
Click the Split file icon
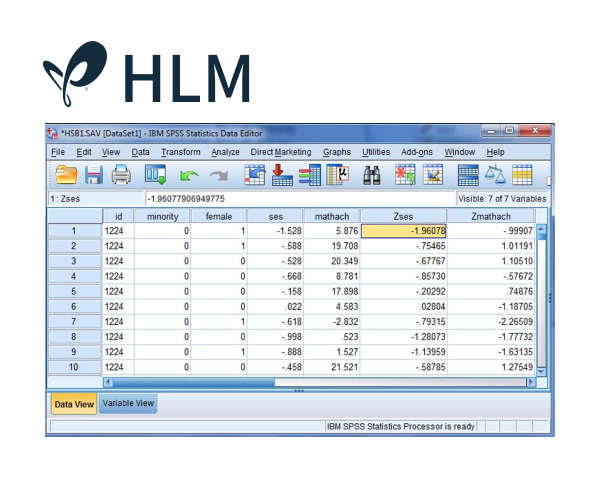point(468,175)
